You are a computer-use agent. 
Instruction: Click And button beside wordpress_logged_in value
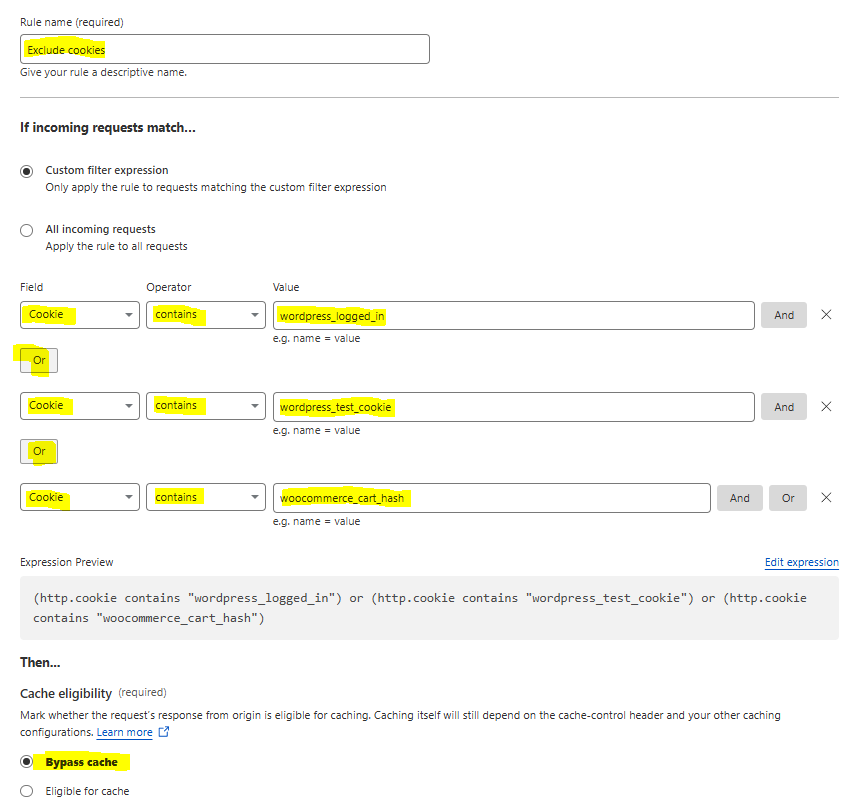784,315
